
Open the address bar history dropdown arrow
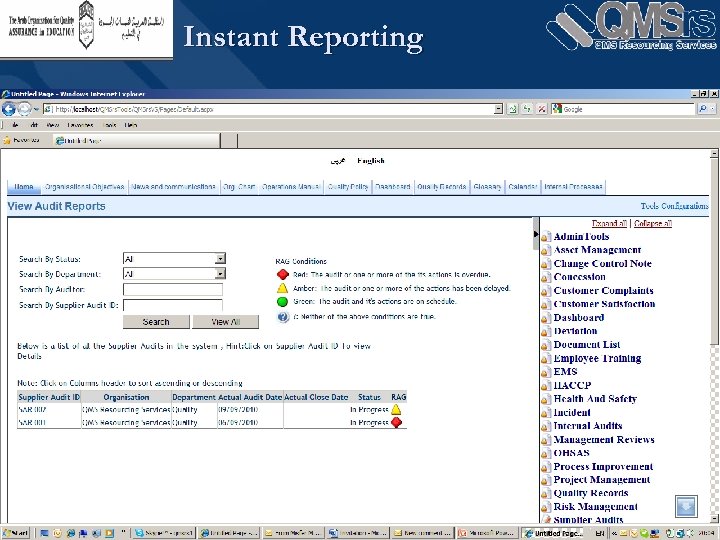499,109
